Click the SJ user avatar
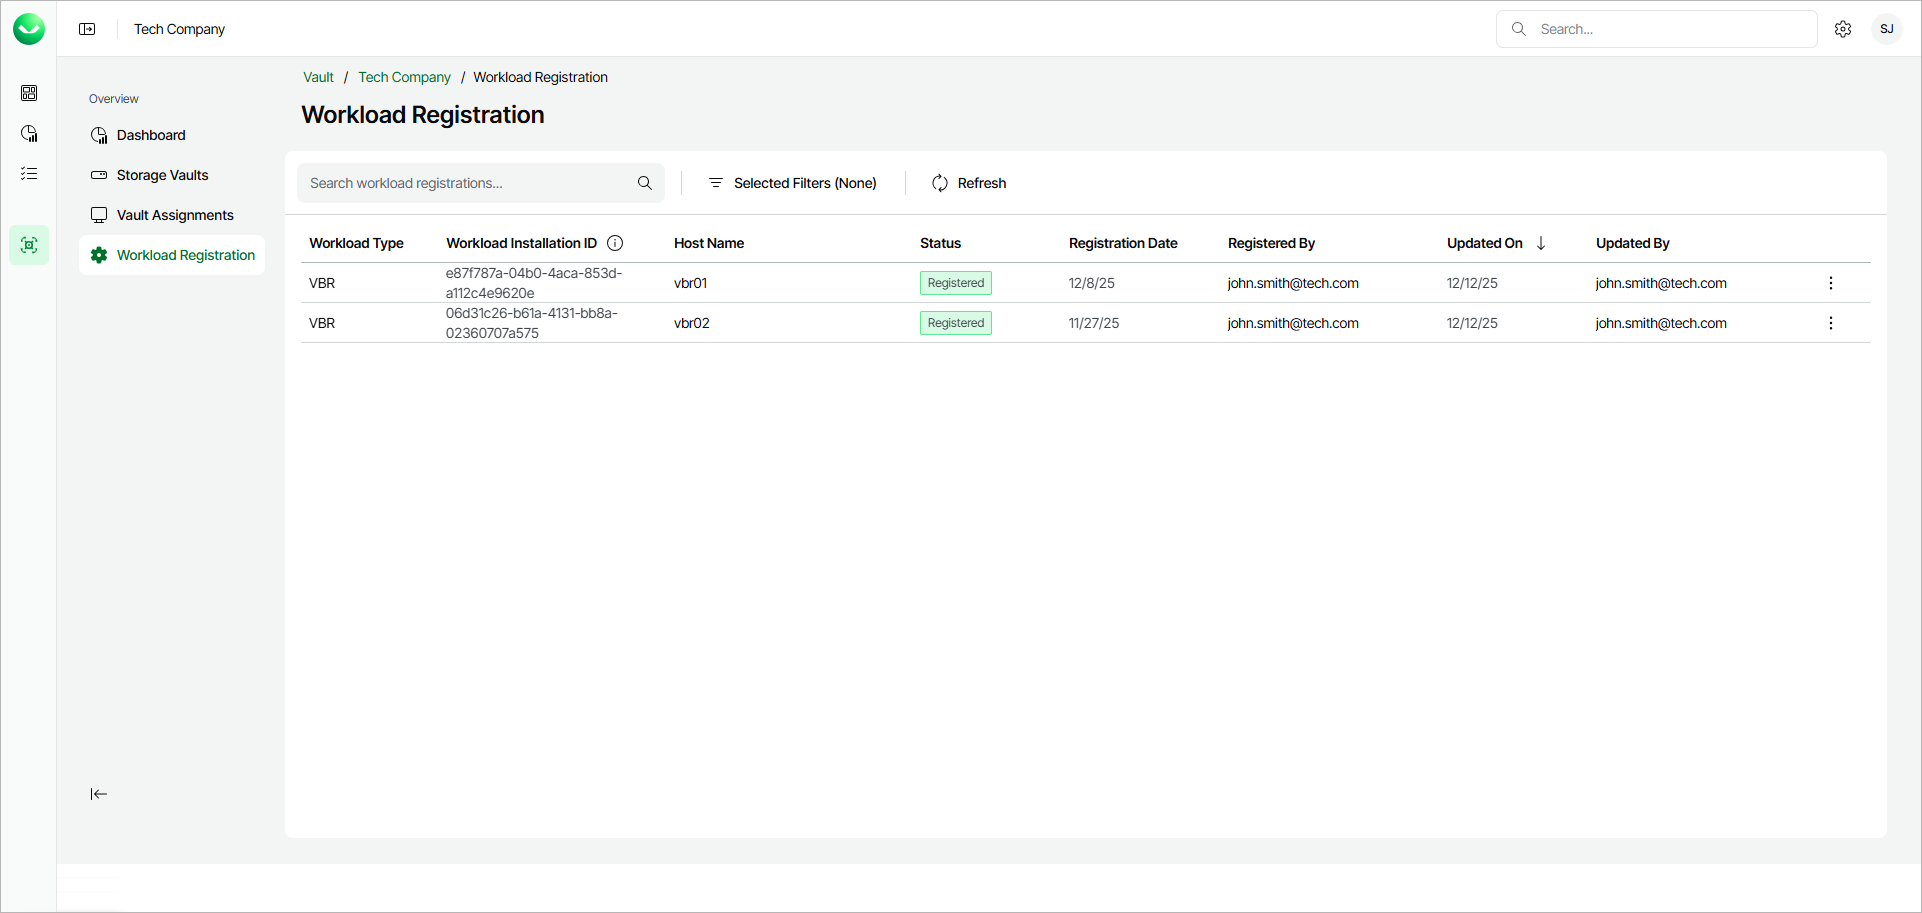This screenshot has width=1922, height=913. click(x=1887, y=29)
